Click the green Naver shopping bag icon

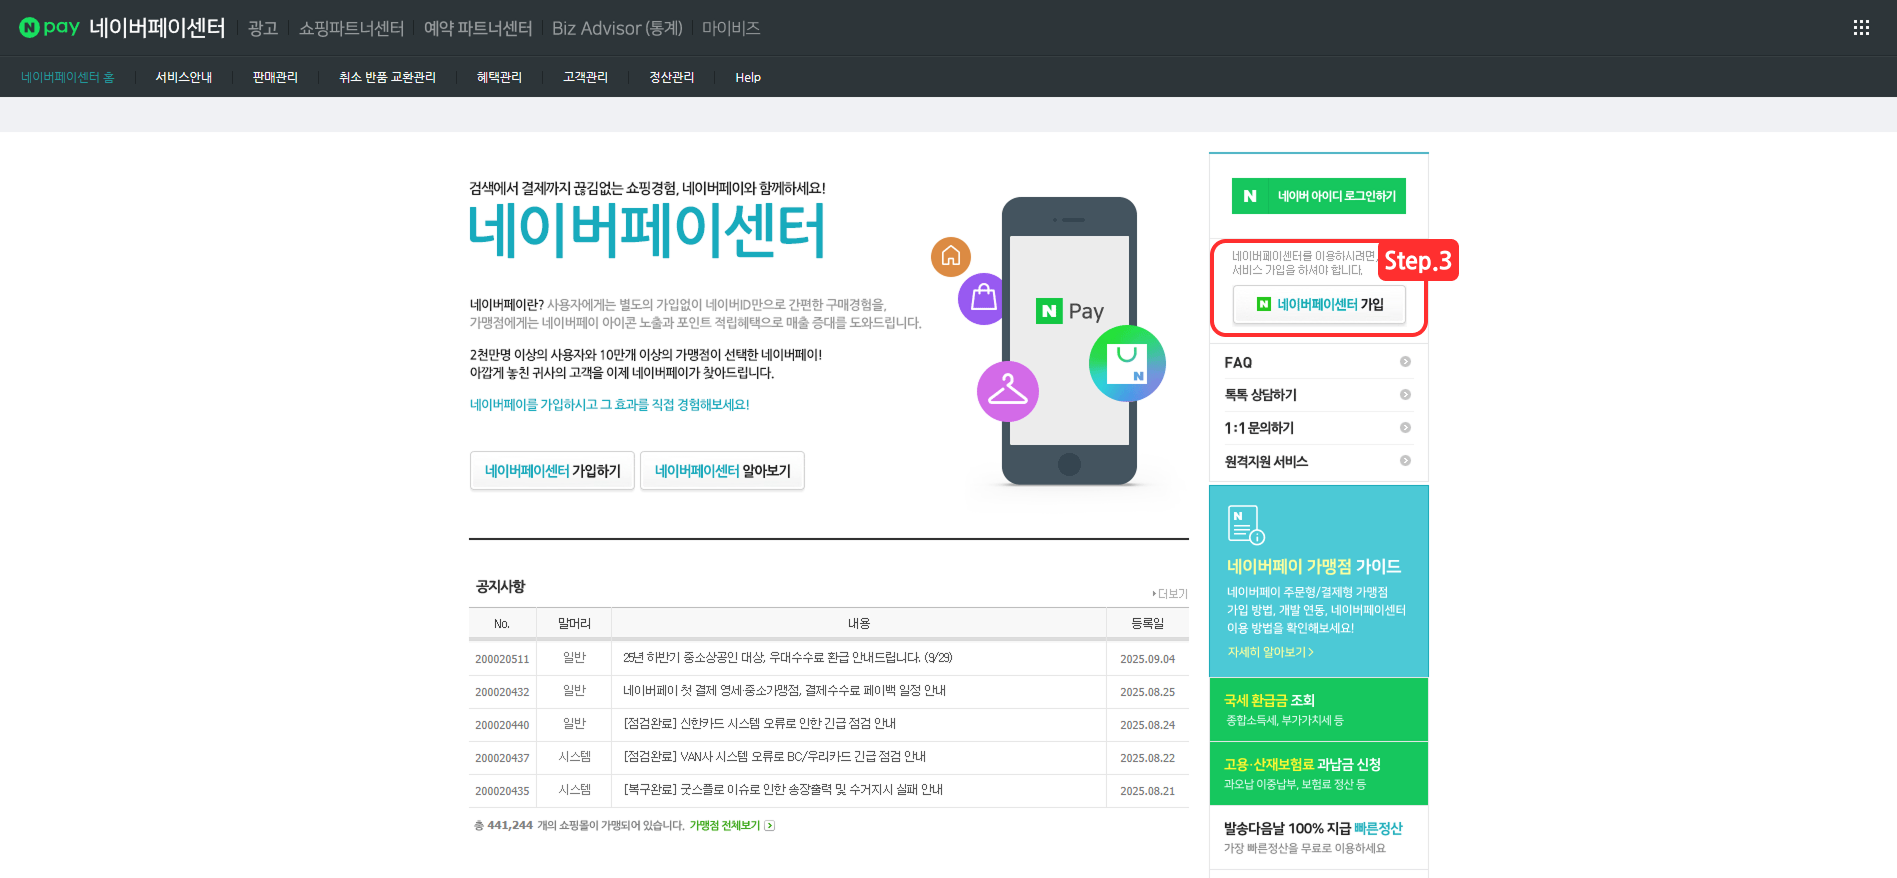1127,364
